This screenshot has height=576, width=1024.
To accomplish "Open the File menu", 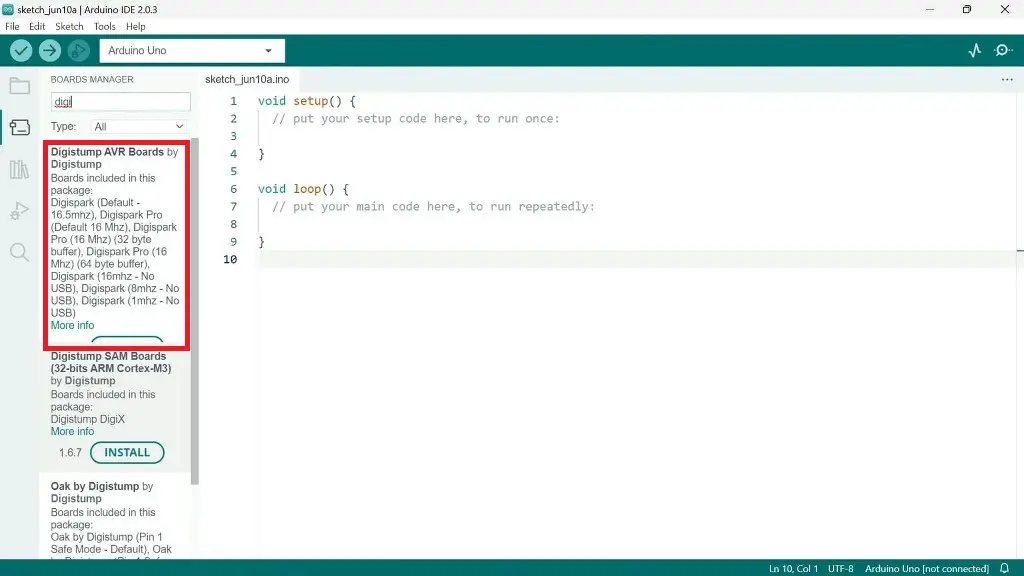I will click(12, 27).
